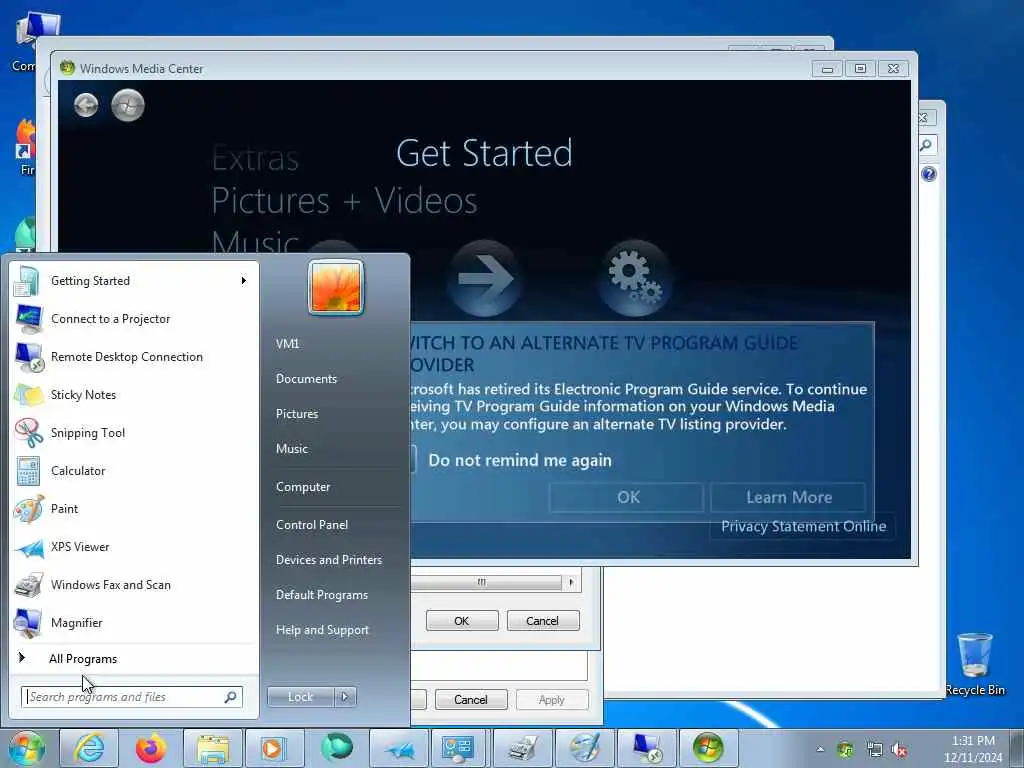
Task: Click the scrollbar right arrow in background dialog
Action: coord(571,582)
